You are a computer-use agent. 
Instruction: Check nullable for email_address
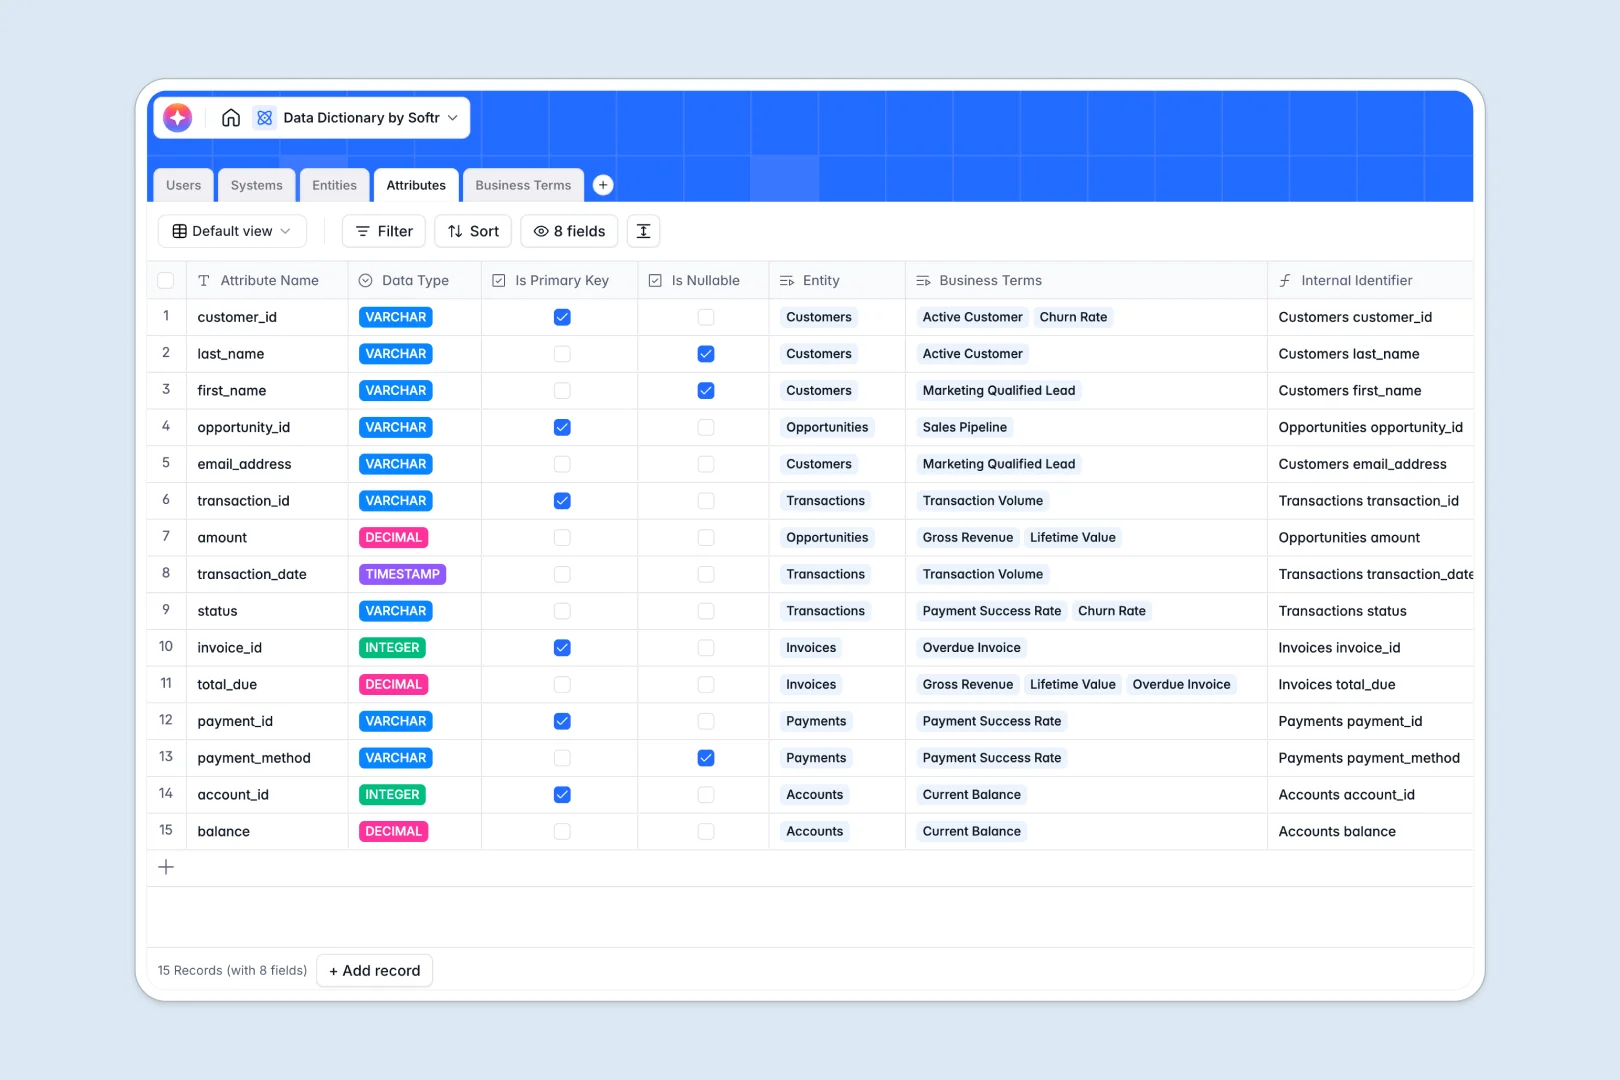(706, 464)
